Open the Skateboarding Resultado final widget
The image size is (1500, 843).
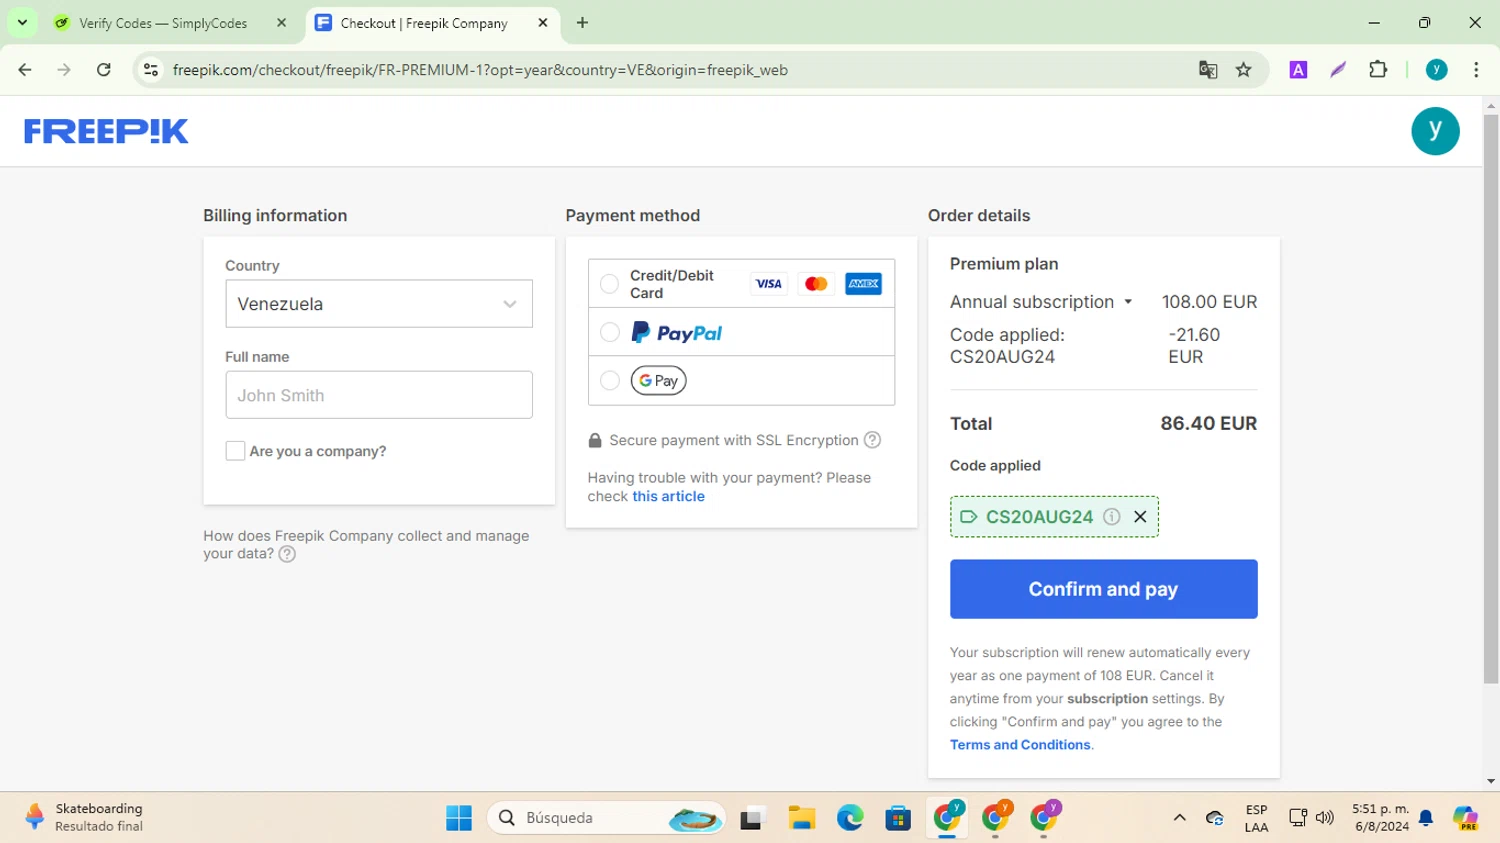(85, 817)
